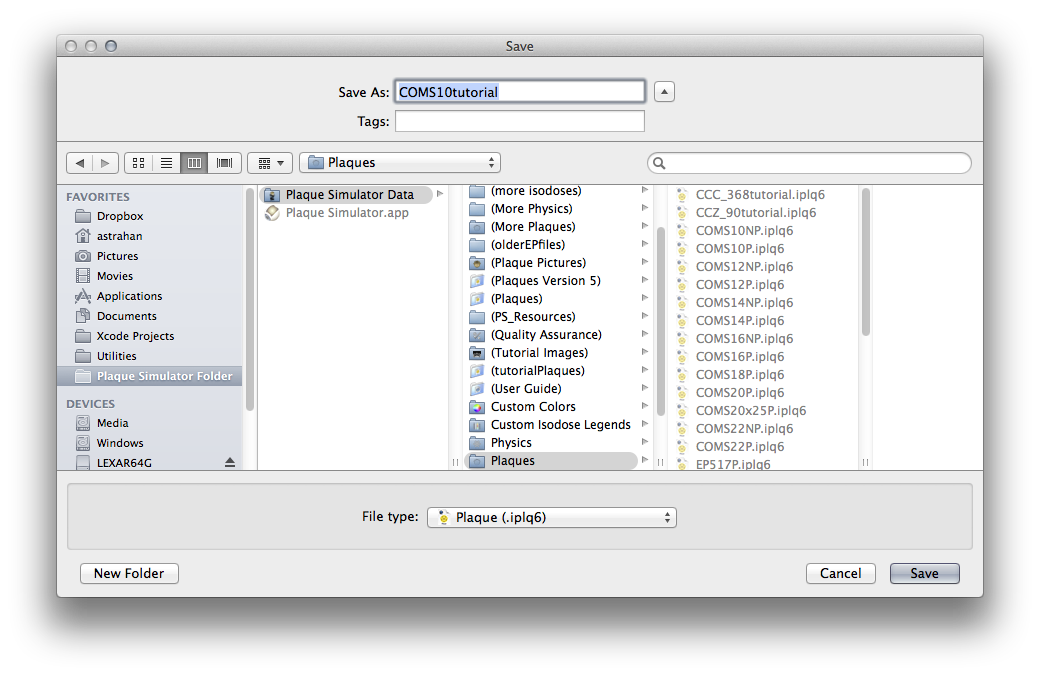
Task: Click the back navigation arrow
Action: [x=79, y=163]
